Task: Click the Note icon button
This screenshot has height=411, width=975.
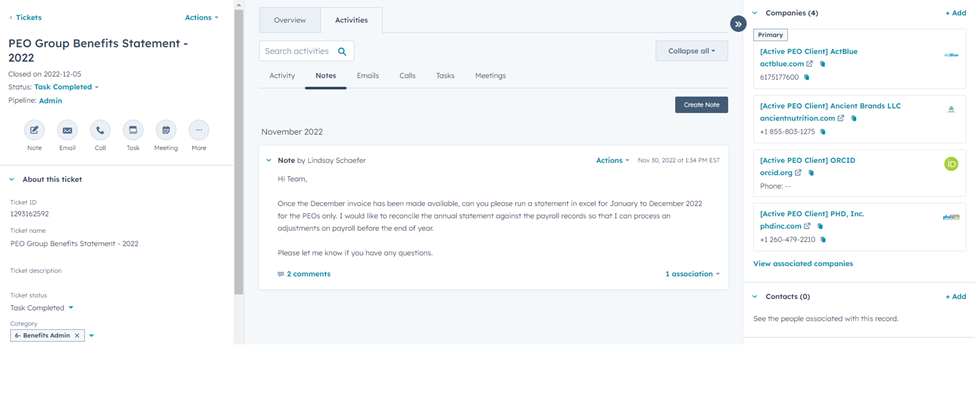Action: pos(34,130)
